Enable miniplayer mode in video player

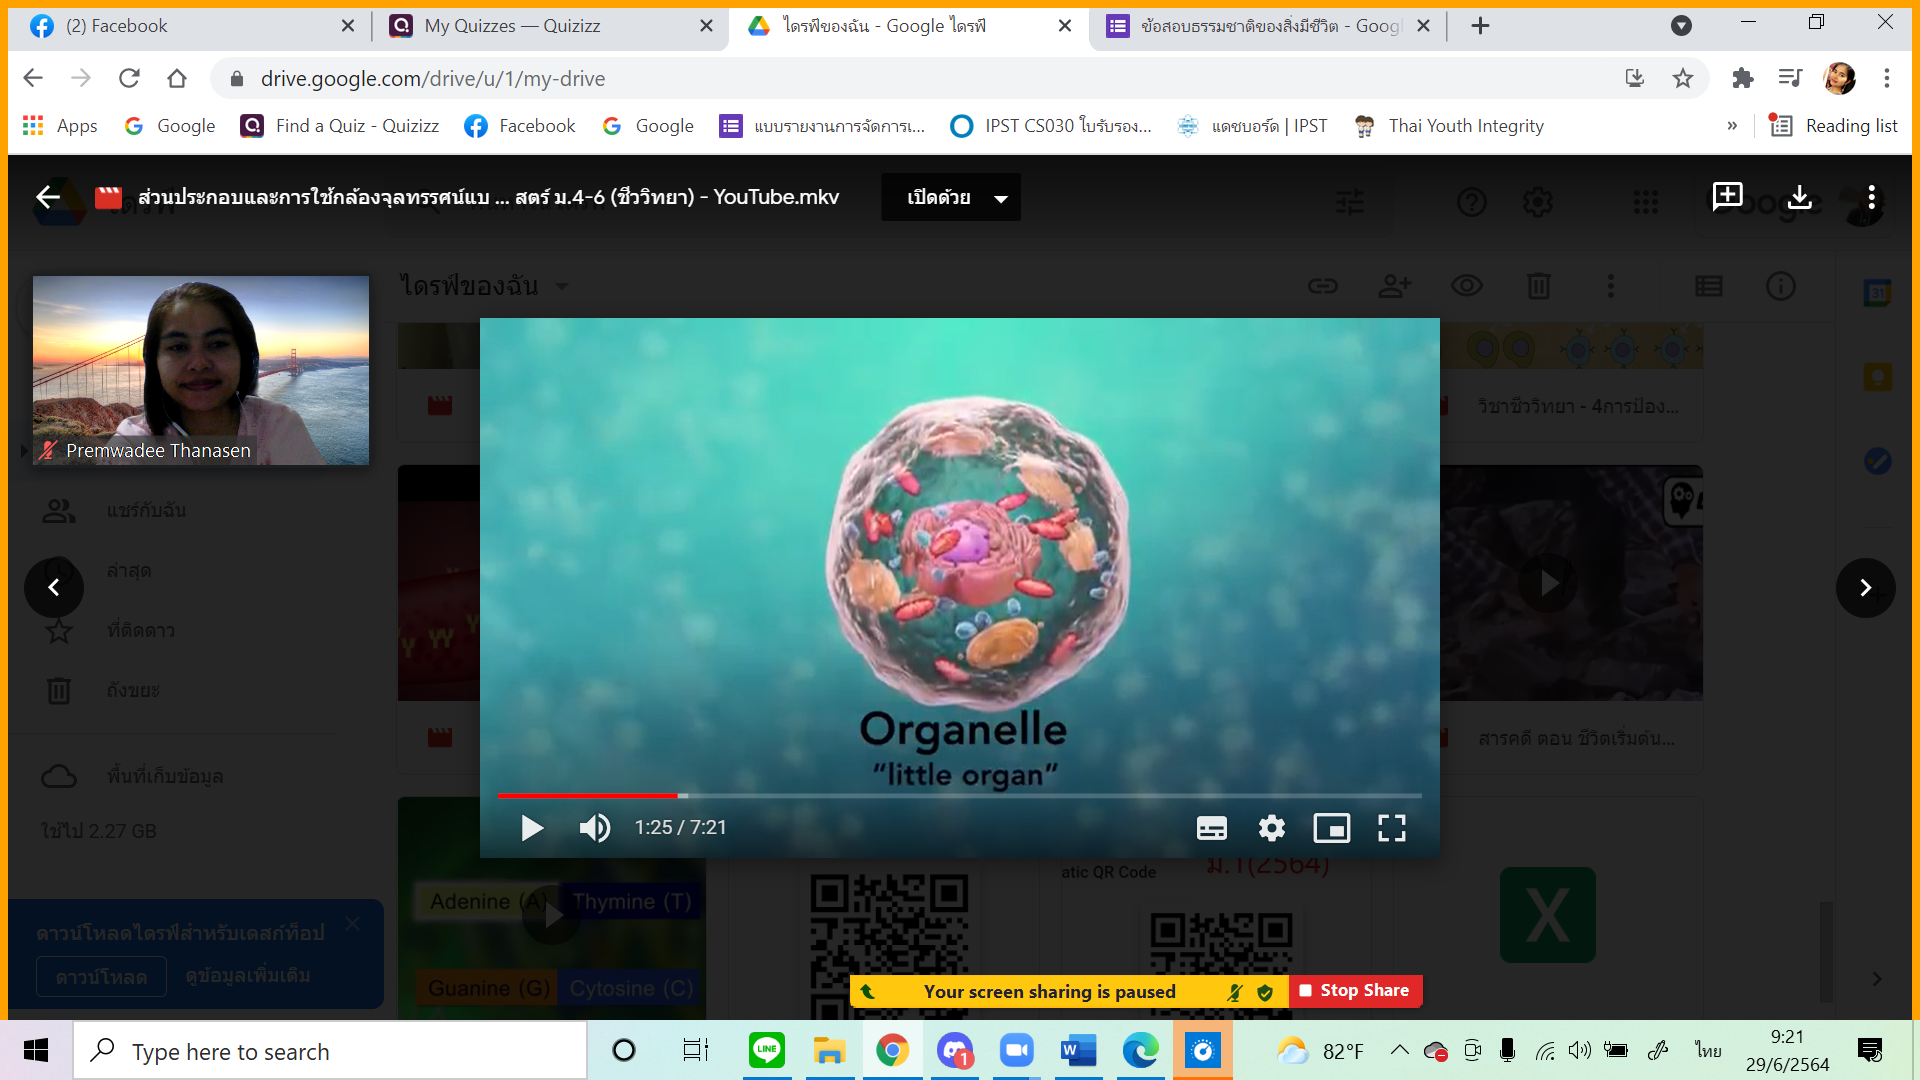point(1332,828)
